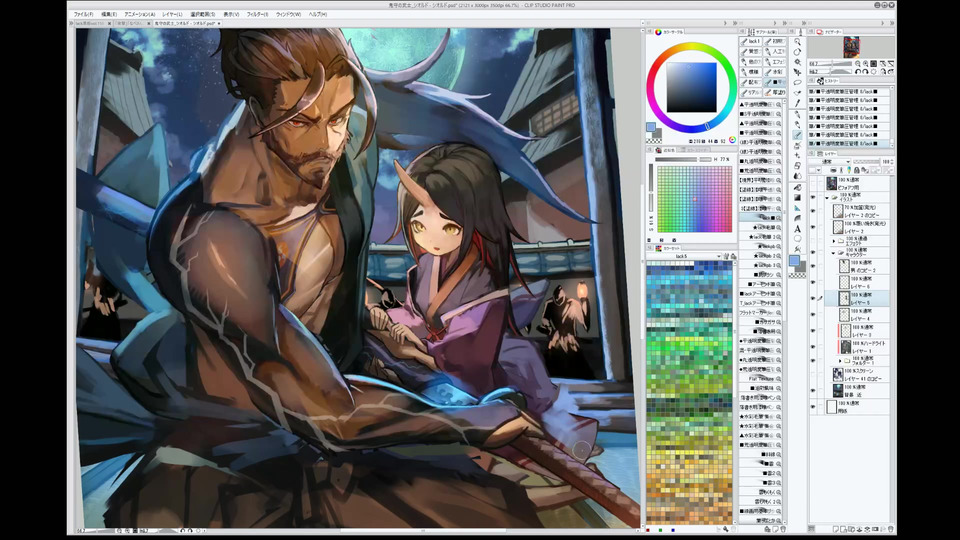
Task: Select the Operation object tool
Action: pyautogui.click(x=797, y=62)
